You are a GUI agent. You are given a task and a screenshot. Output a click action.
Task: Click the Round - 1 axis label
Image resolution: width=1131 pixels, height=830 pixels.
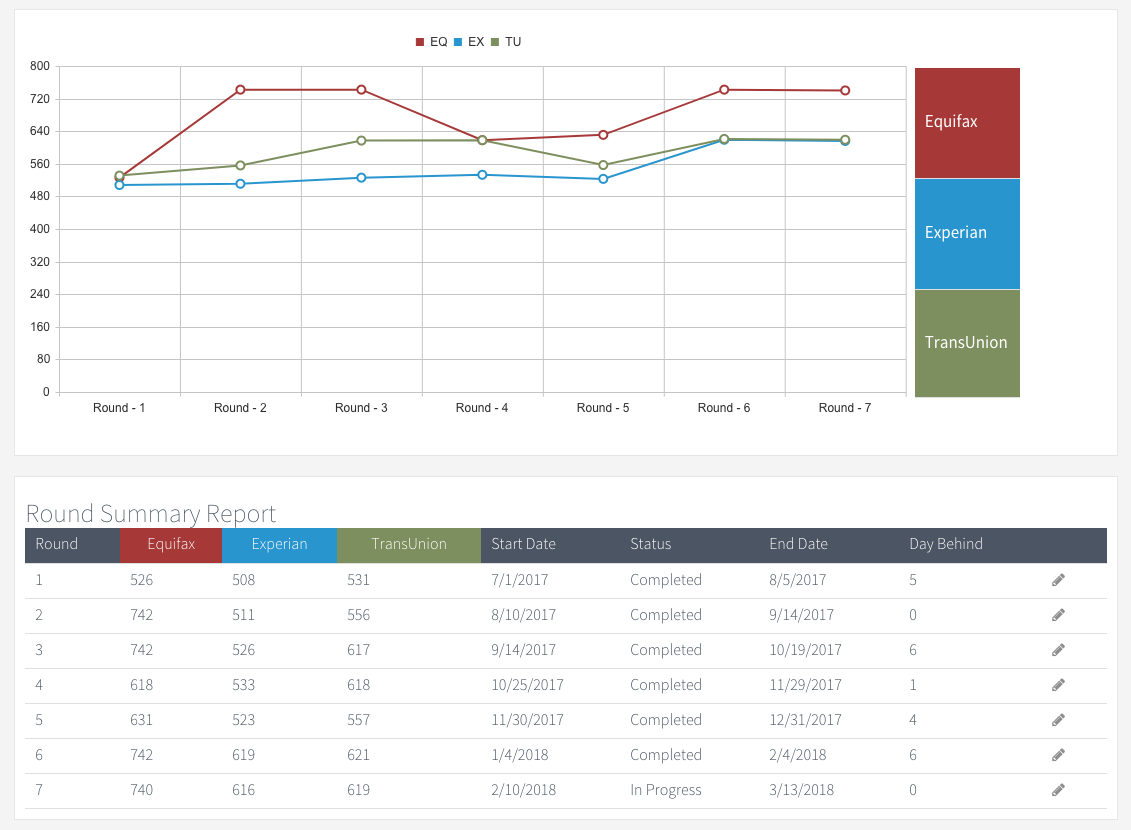coord(119,408)
